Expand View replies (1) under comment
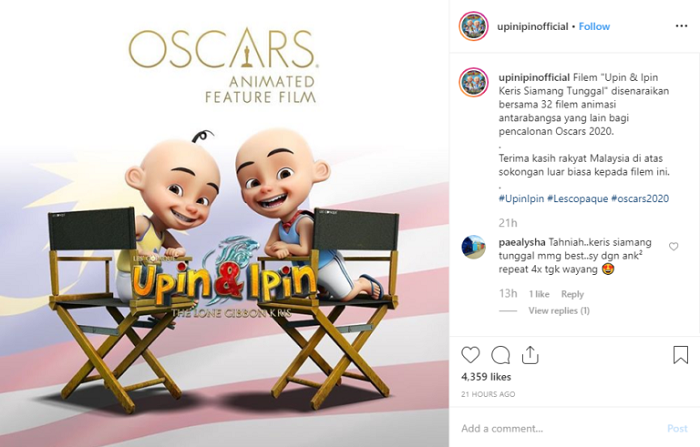This screenshot has height=447, width=700. pyautogui.click(x=559, y=311)
